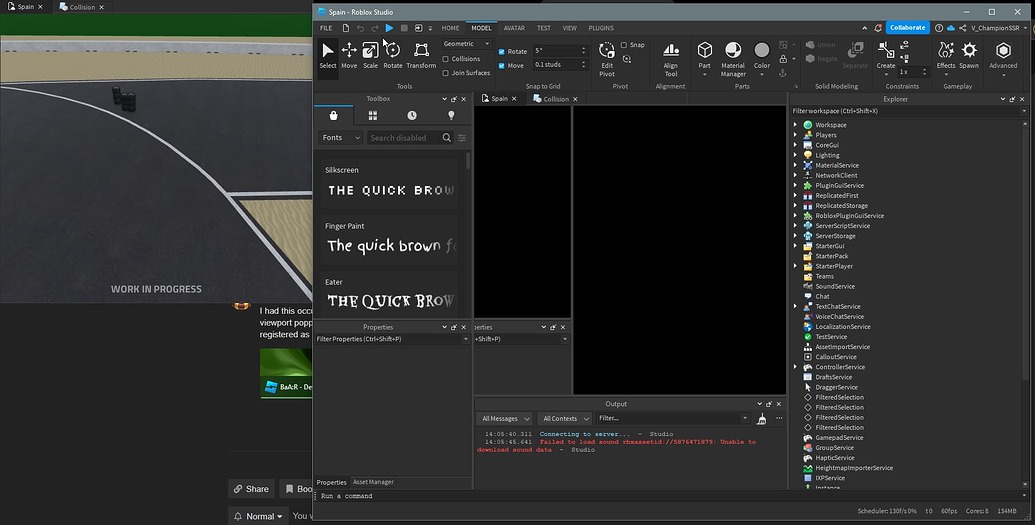This screenshot has height=525, width=1035.
Task: Click the notifications bell icon
Action: pos(878,28)
